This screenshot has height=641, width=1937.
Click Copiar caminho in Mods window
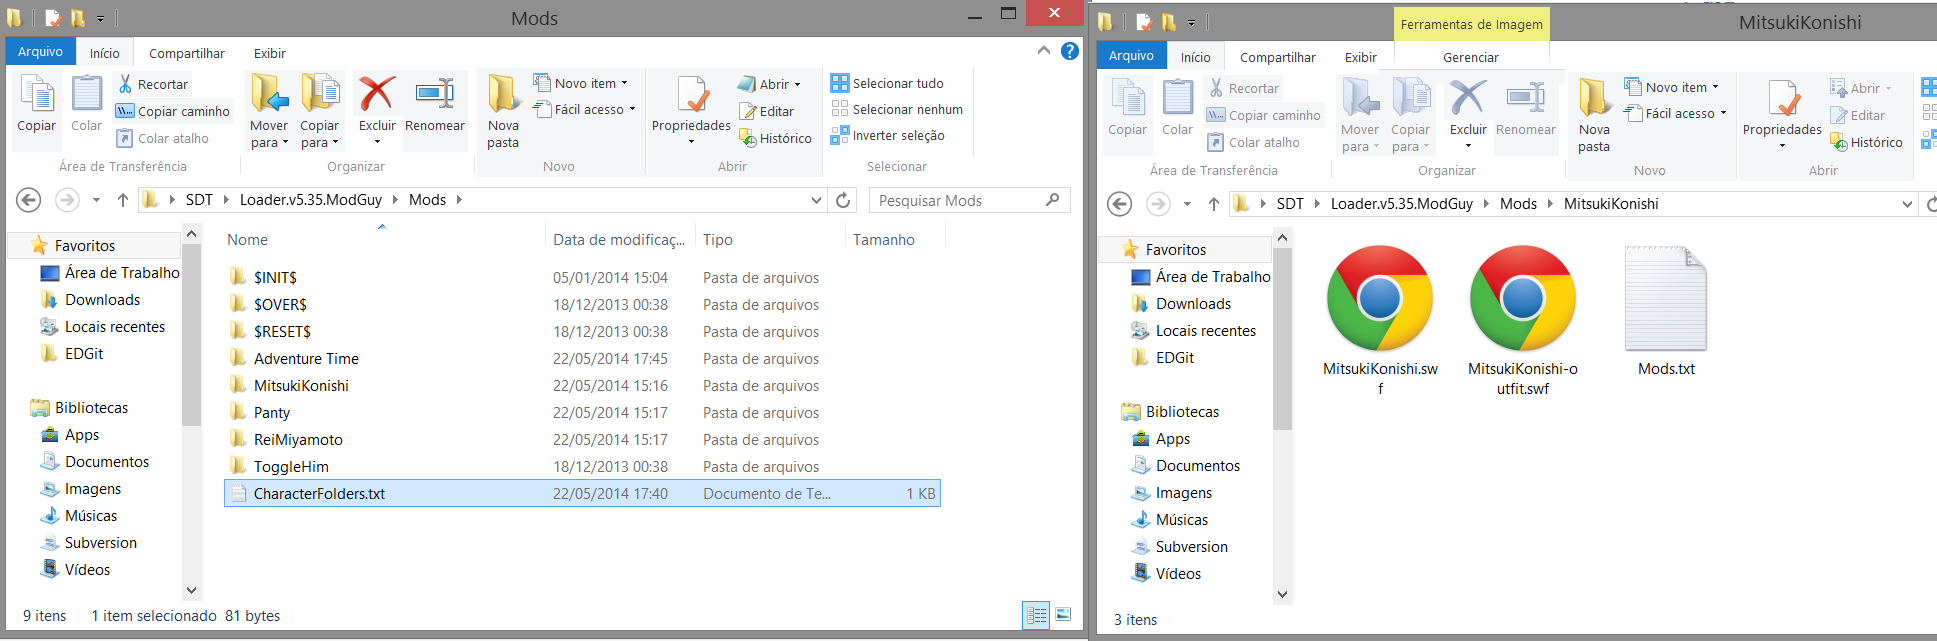(x=173, y=111)
